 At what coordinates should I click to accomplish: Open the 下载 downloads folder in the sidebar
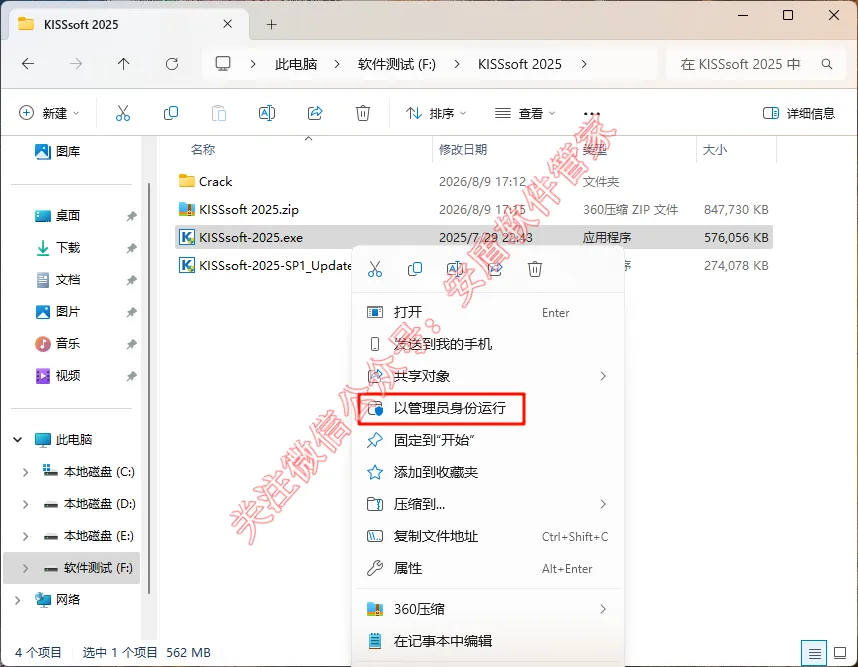click(57, 248)
